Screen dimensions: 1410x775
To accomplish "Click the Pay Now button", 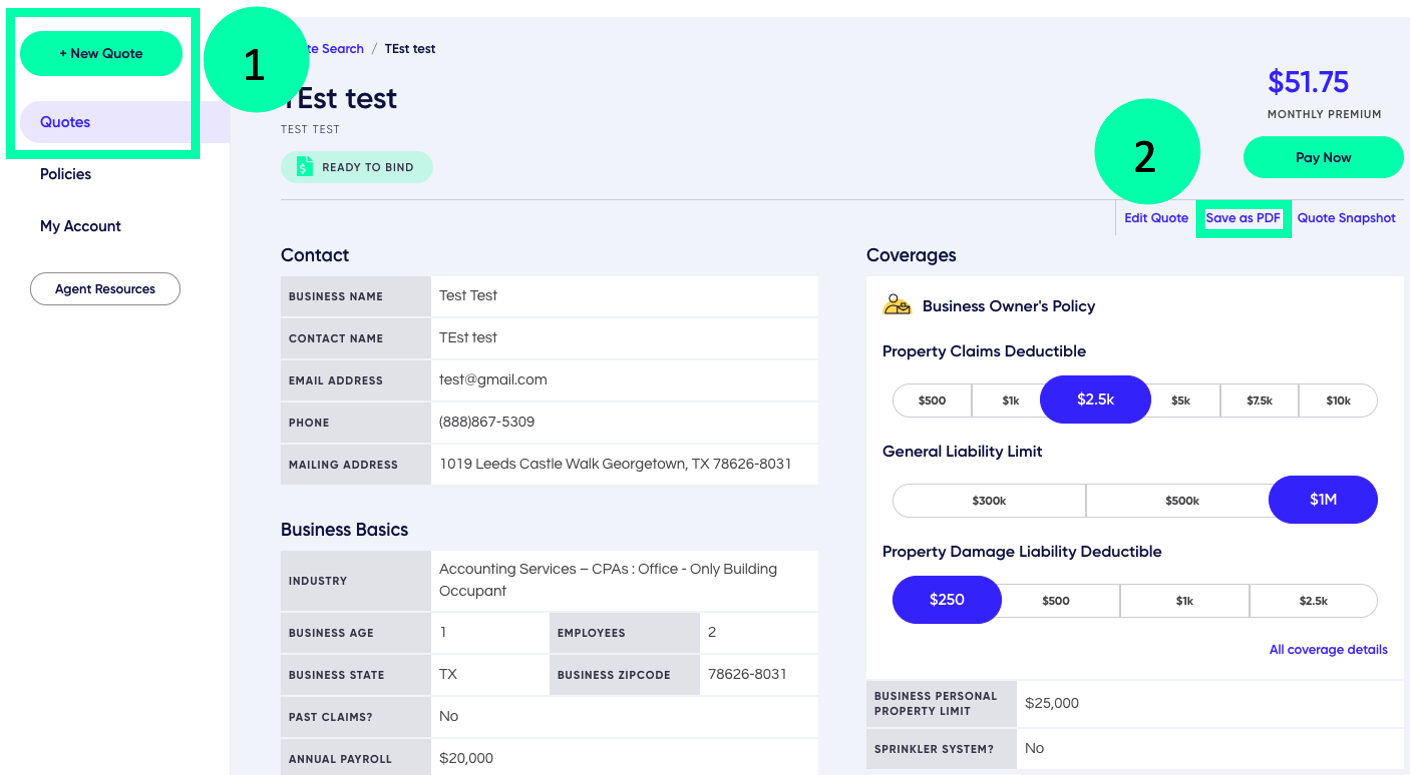I will click(x=1323, y=157).
